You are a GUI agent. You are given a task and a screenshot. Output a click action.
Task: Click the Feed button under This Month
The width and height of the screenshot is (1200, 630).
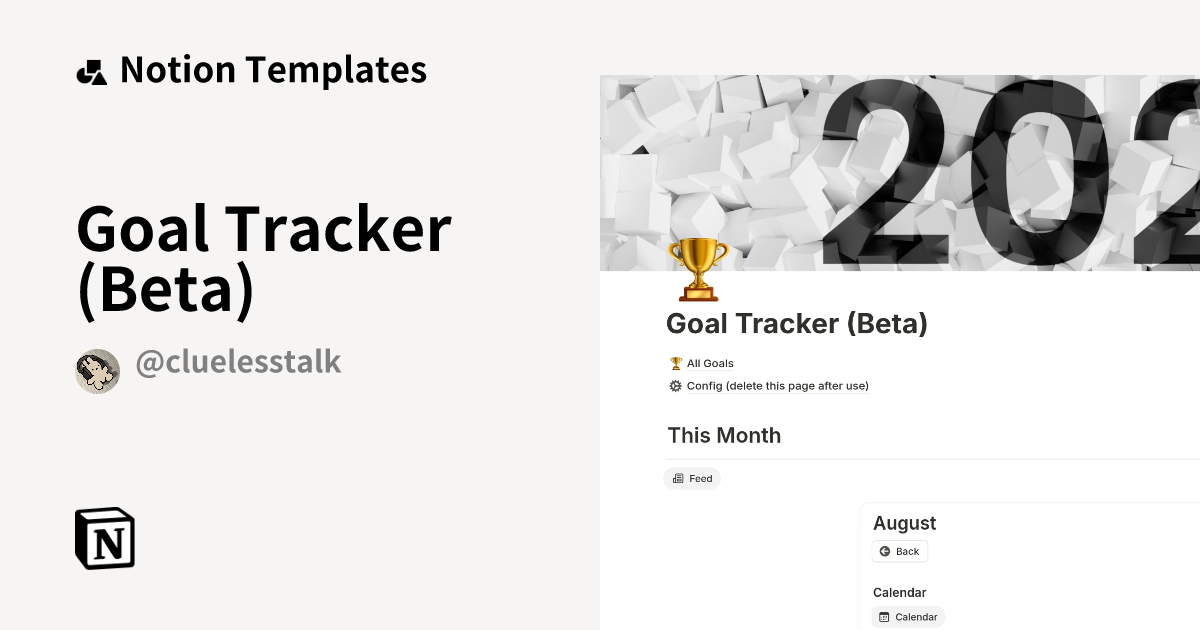pyautogui.click(x=692, y=478)
